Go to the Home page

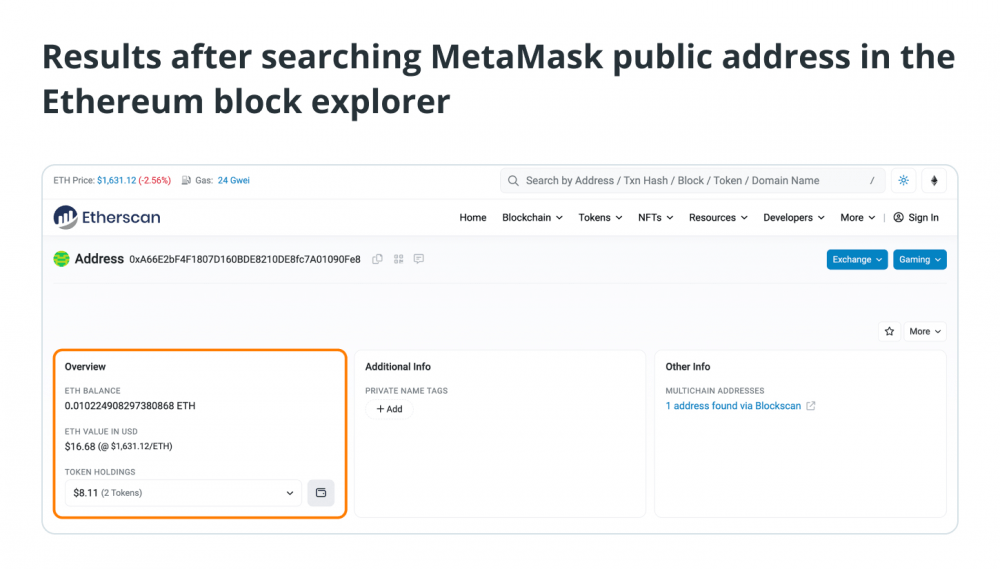(473, 218)
